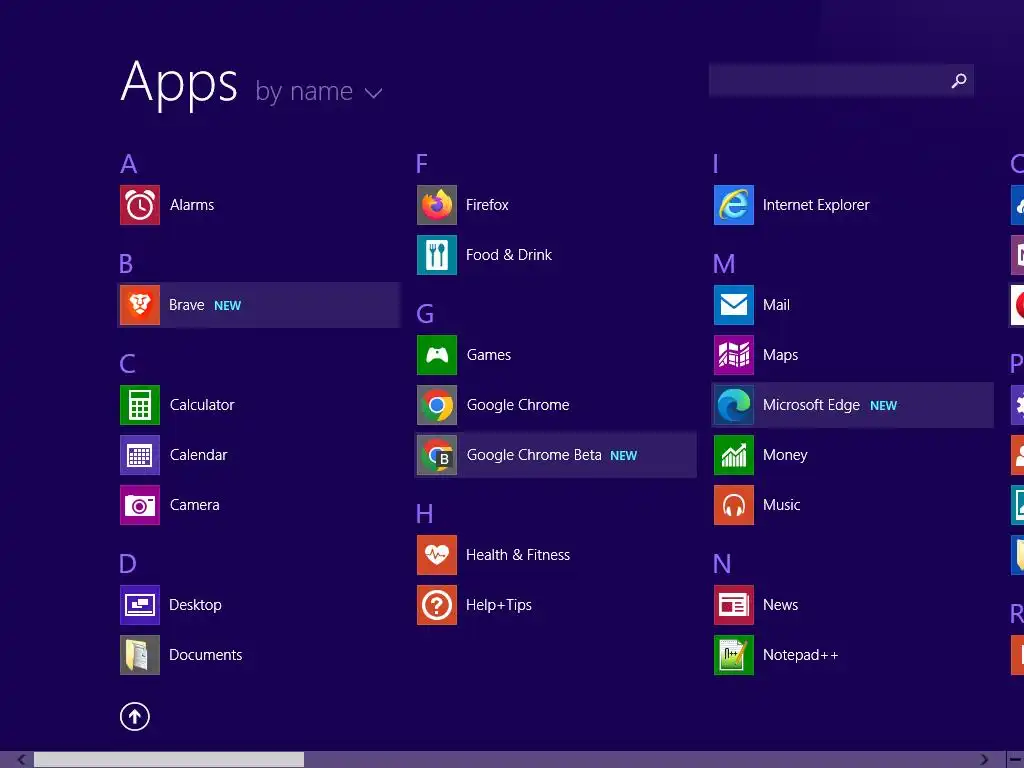Click the 'Firefox' label text

487,205
